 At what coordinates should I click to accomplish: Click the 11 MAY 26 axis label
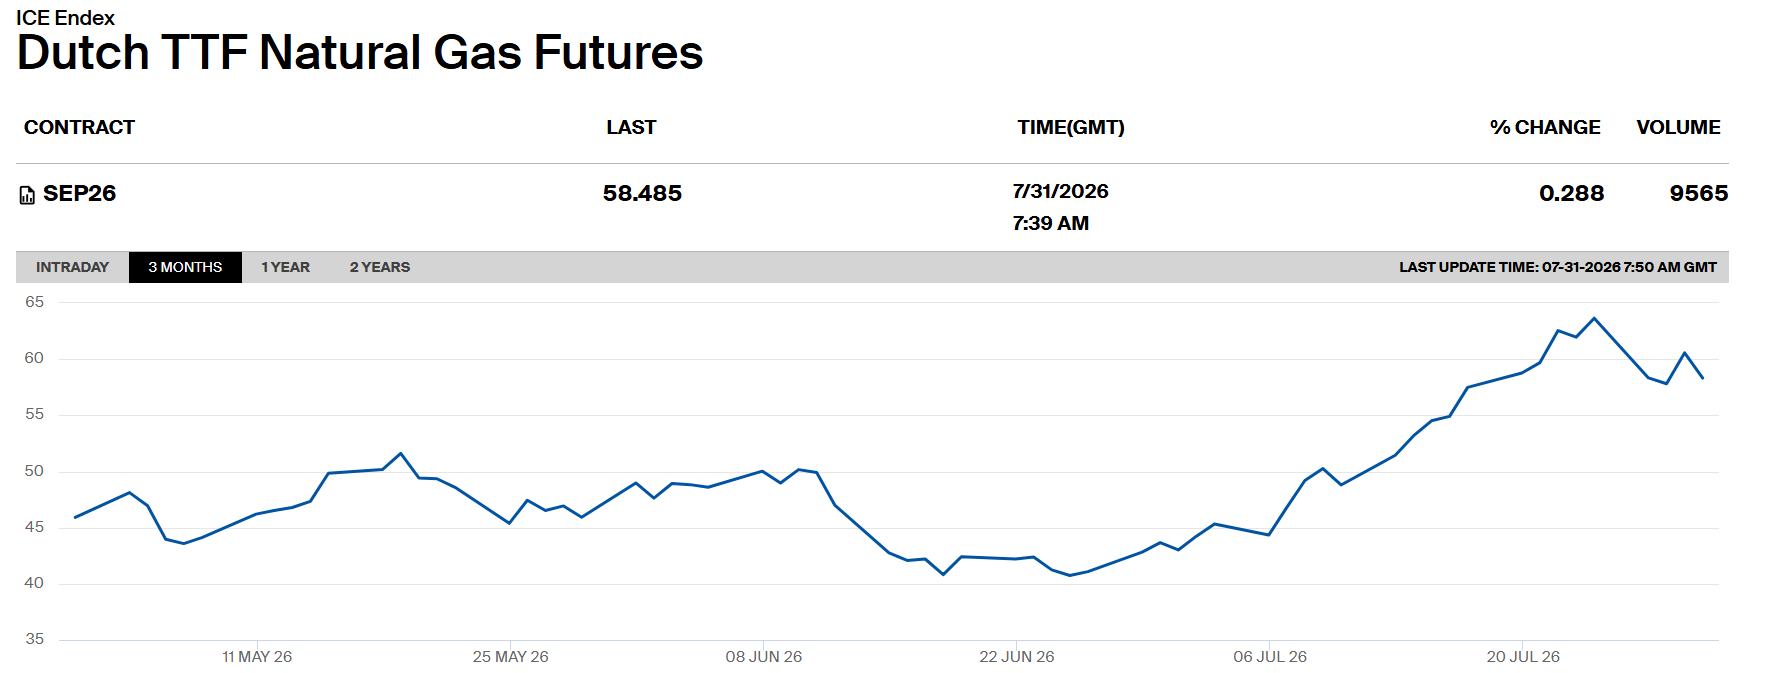(257, 656)
